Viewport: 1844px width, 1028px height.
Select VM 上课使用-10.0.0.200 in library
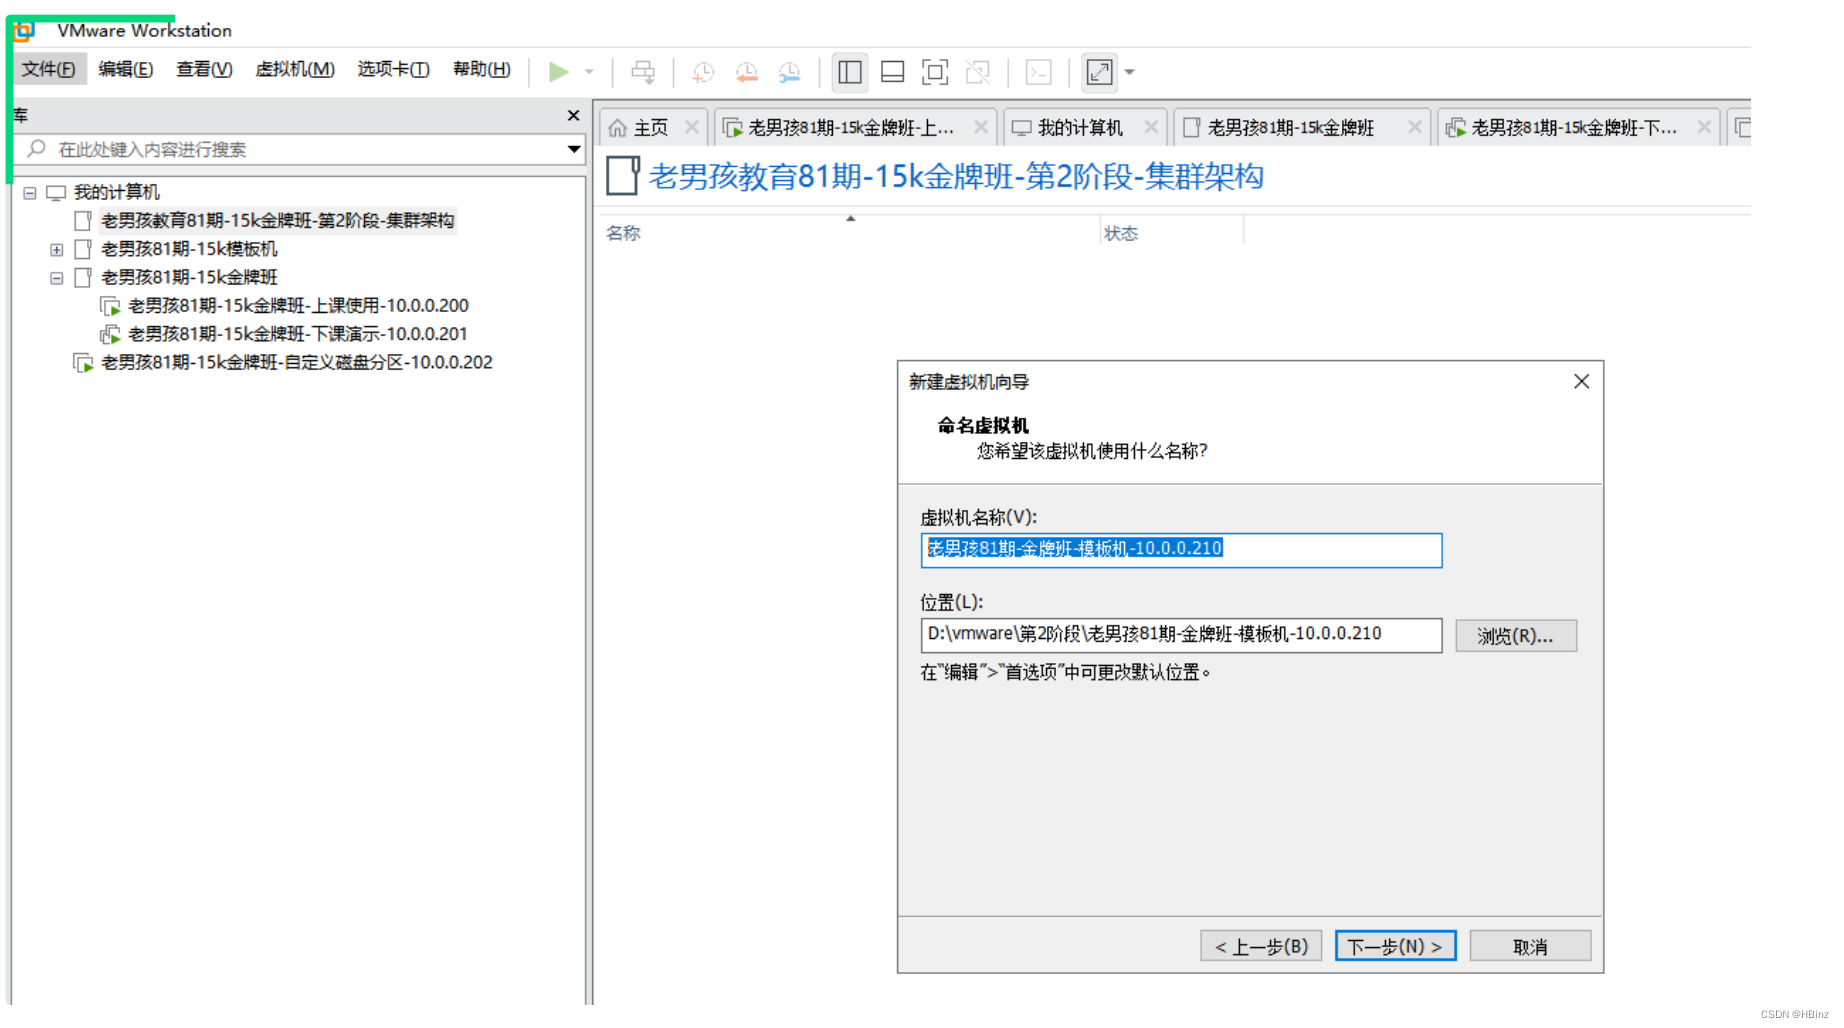298,305
